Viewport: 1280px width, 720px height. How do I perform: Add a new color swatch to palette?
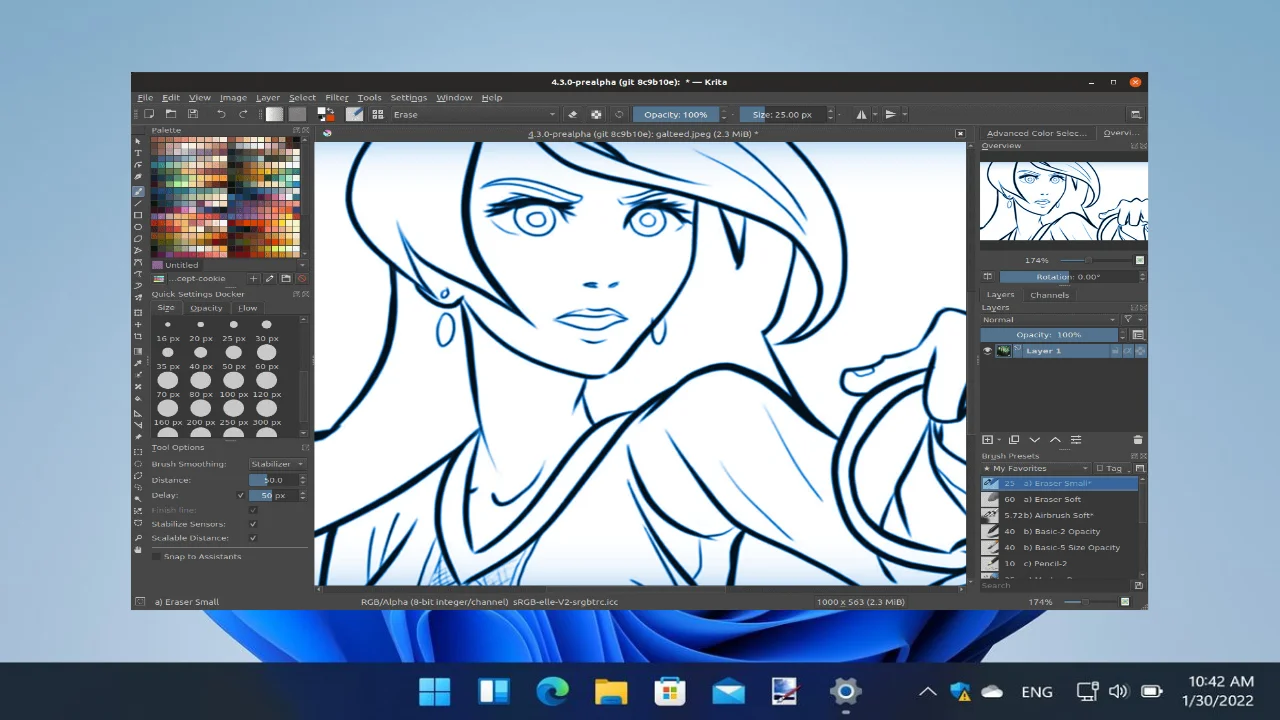click(253, 278)
